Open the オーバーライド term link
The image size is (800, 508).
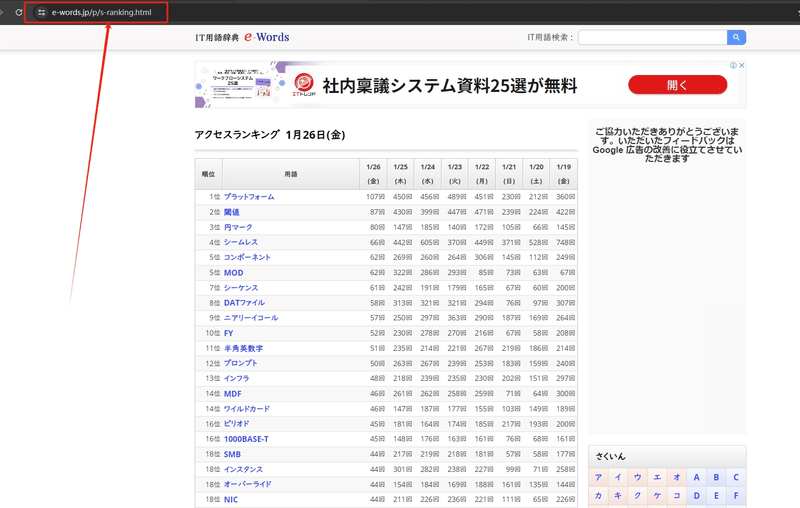tap(247, 485)
